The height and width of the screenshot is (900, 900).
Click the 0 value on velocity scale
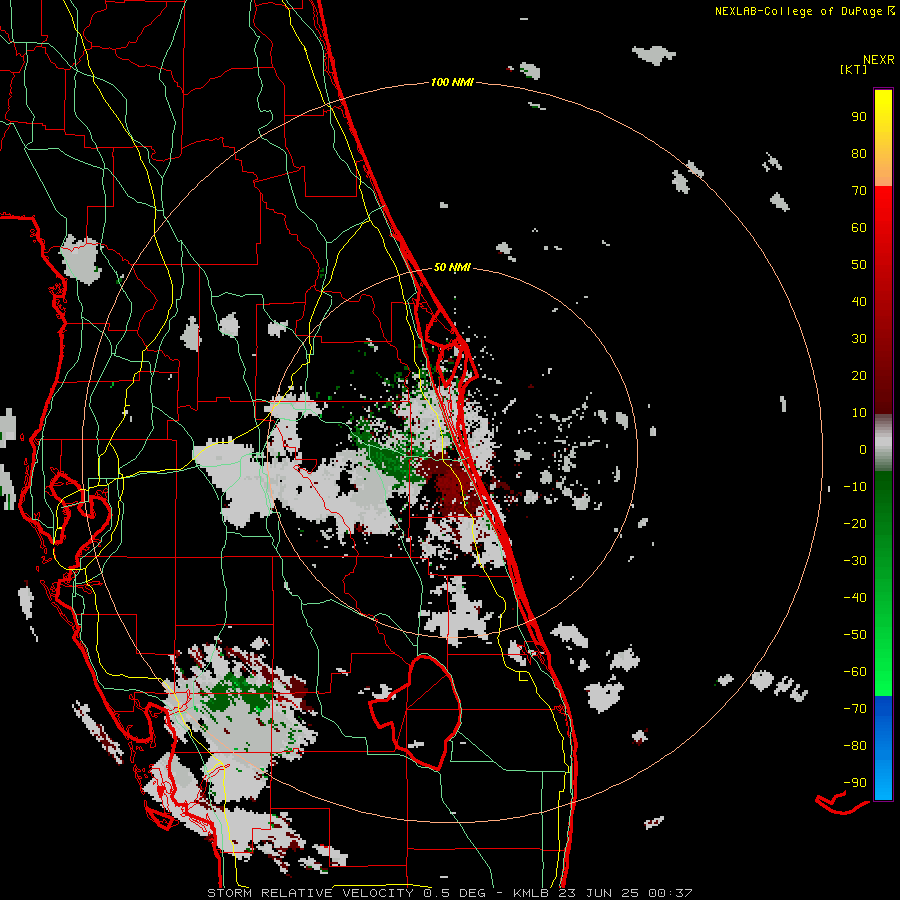863,450
